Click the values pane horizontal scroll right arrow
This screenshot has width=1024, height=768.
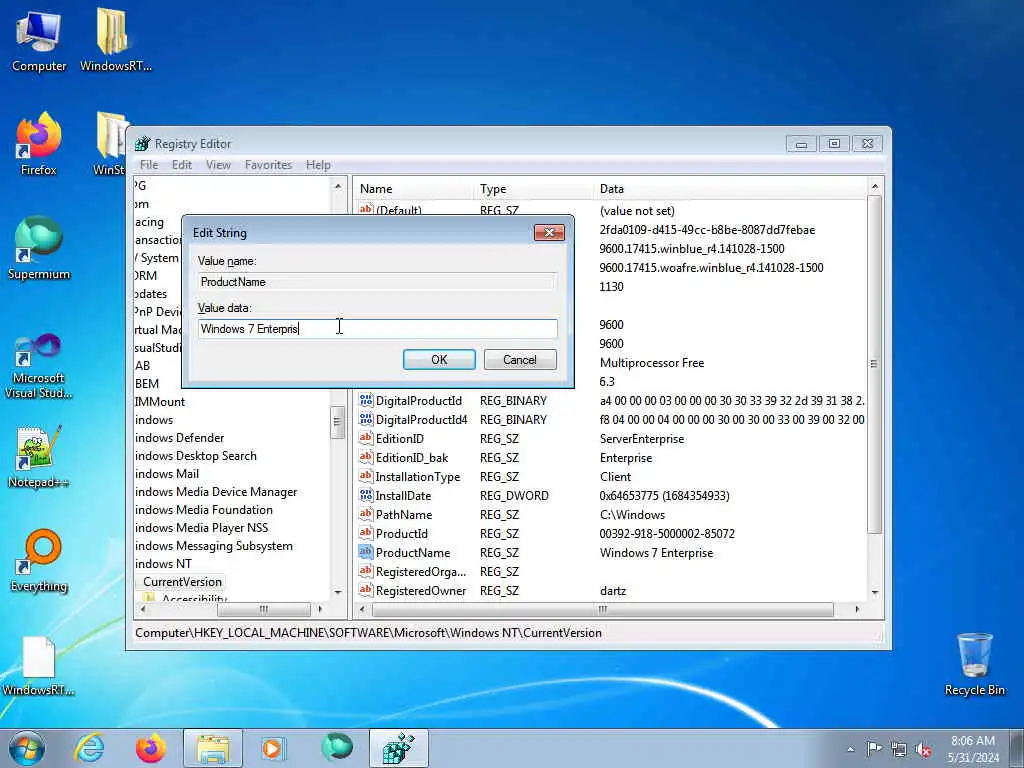coord(857,609)
